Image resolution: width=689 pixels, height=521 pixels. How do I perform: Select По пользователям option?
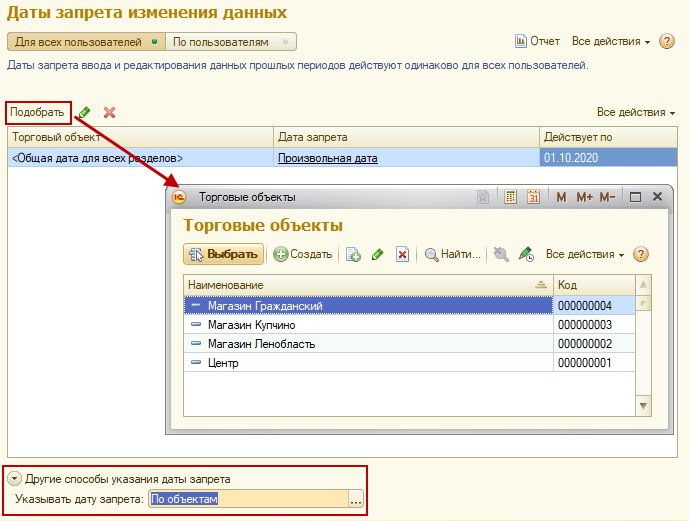coord(231,42)
